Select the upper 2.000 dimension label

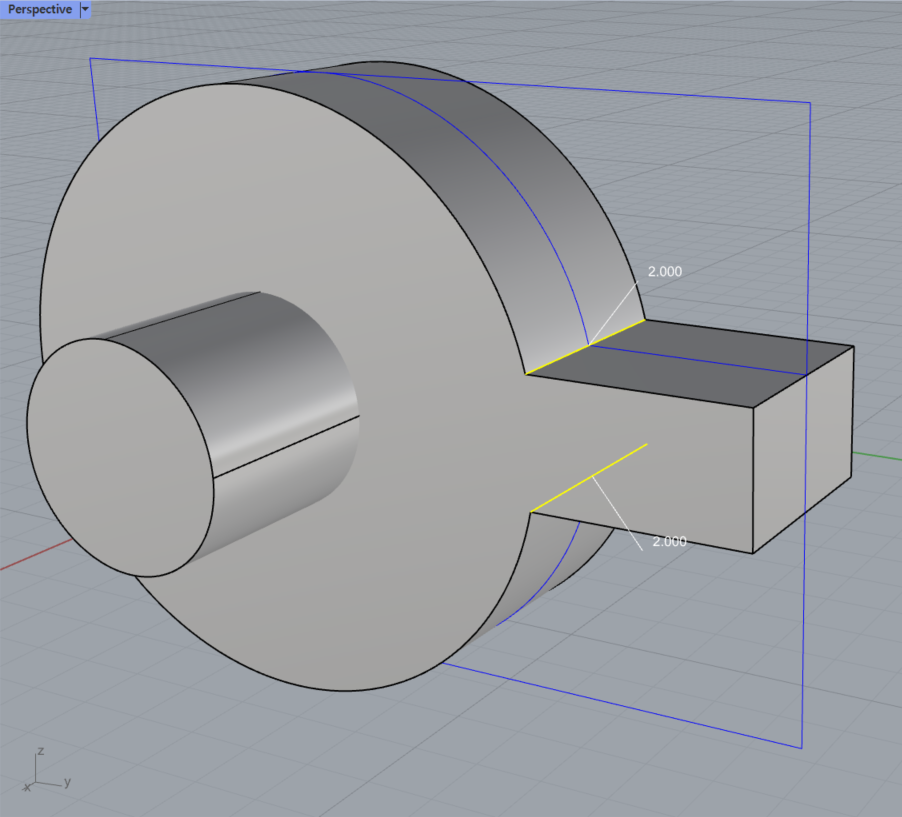coord(664,271)
